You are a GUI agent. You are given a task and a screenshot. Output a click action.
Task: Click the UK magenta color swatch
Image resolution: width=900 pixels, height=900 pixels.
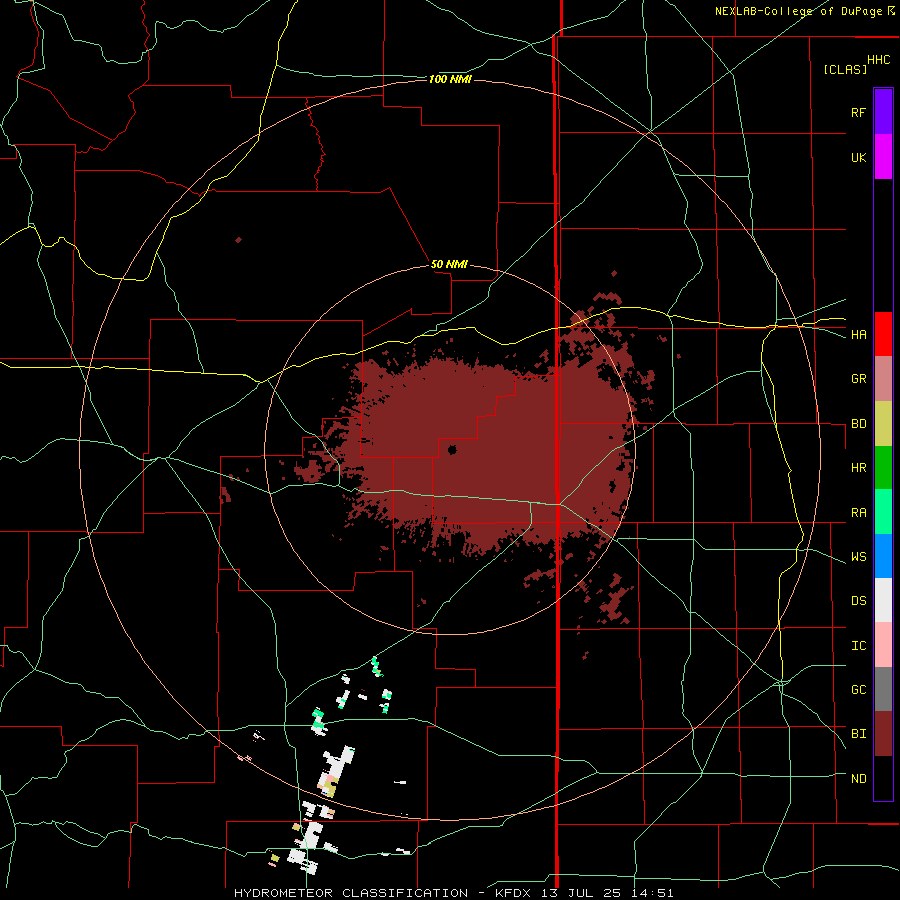tap(883, 157)
